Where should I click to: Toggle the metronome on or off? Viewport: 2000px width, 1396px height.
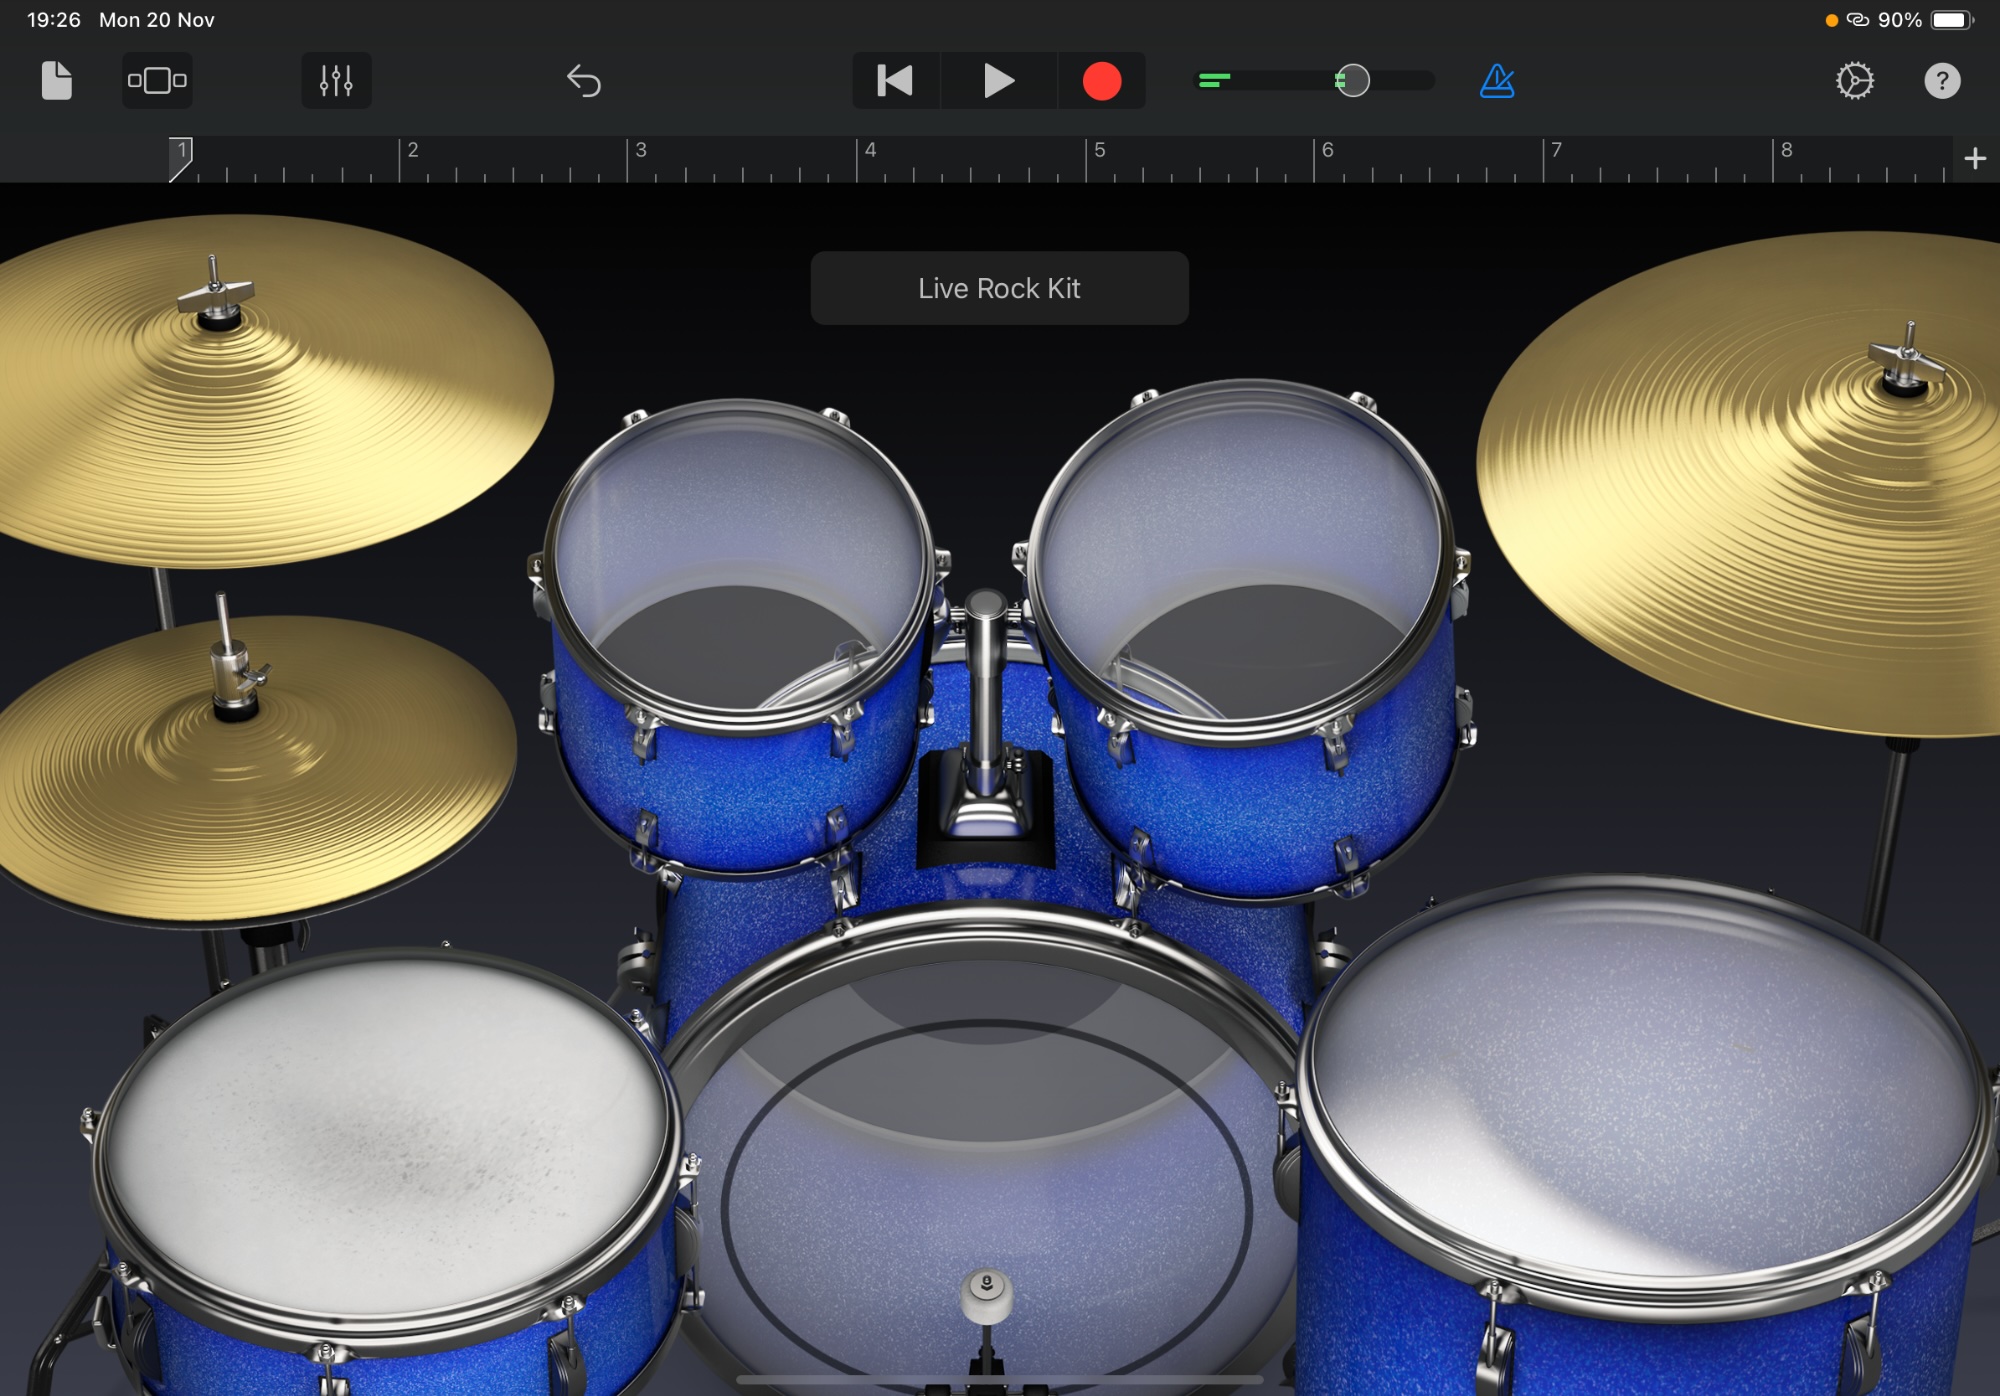pyautogui.click(x=1497, y=81)
